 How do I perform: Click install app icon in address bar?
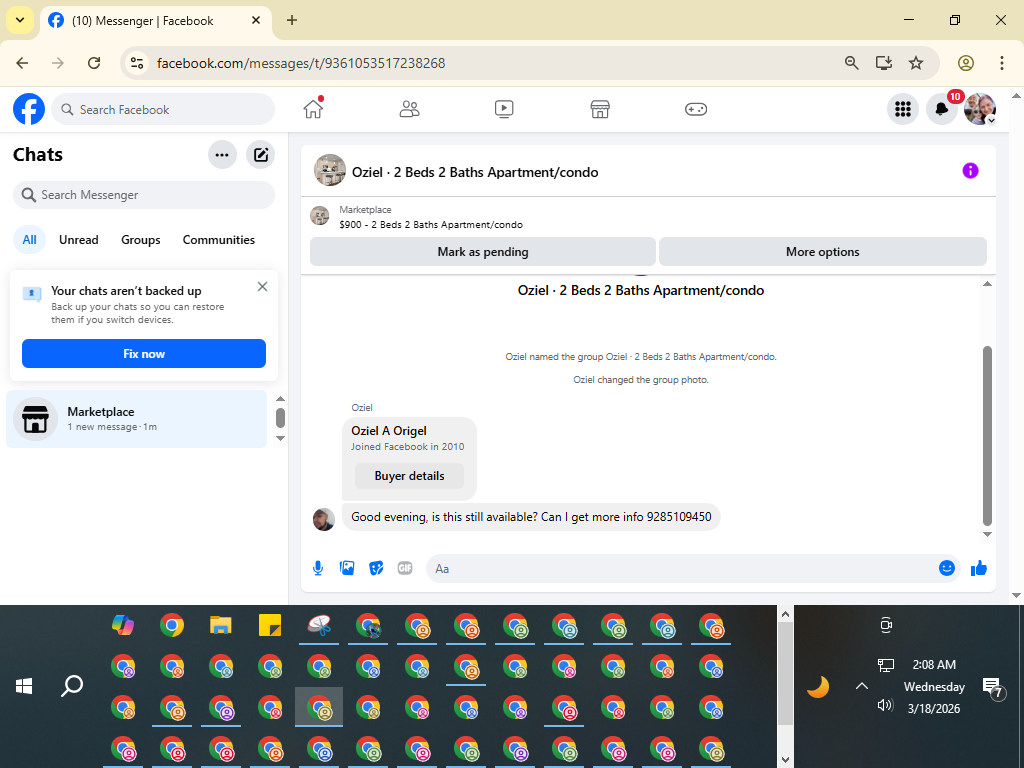[x=884, y=63]
